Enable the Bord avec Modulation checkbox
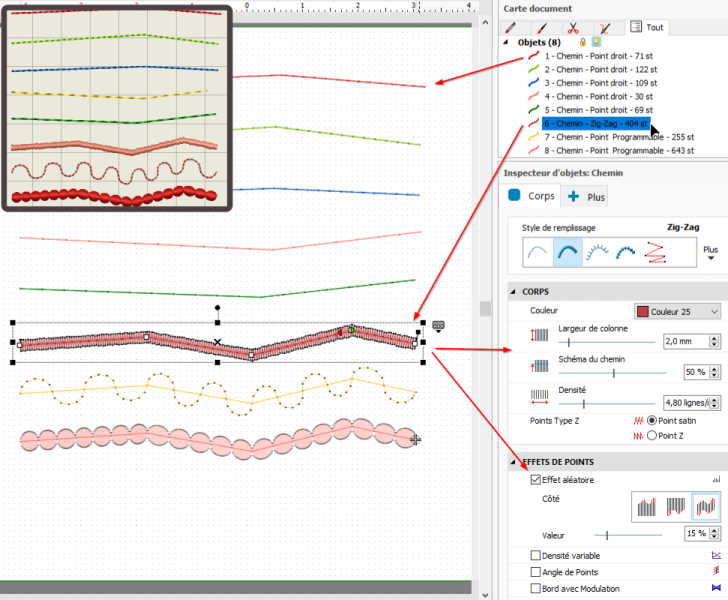This screenshot has width=728, height=600. [535, 588]
